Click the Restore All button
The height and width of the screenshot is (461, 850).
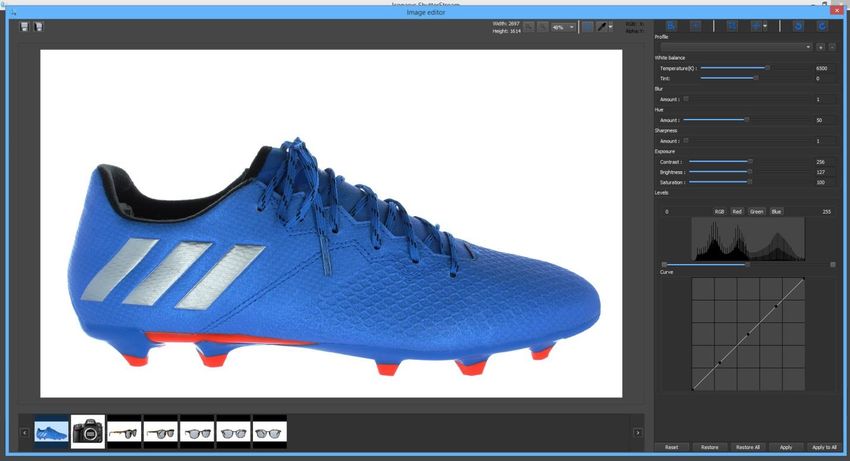748,447
